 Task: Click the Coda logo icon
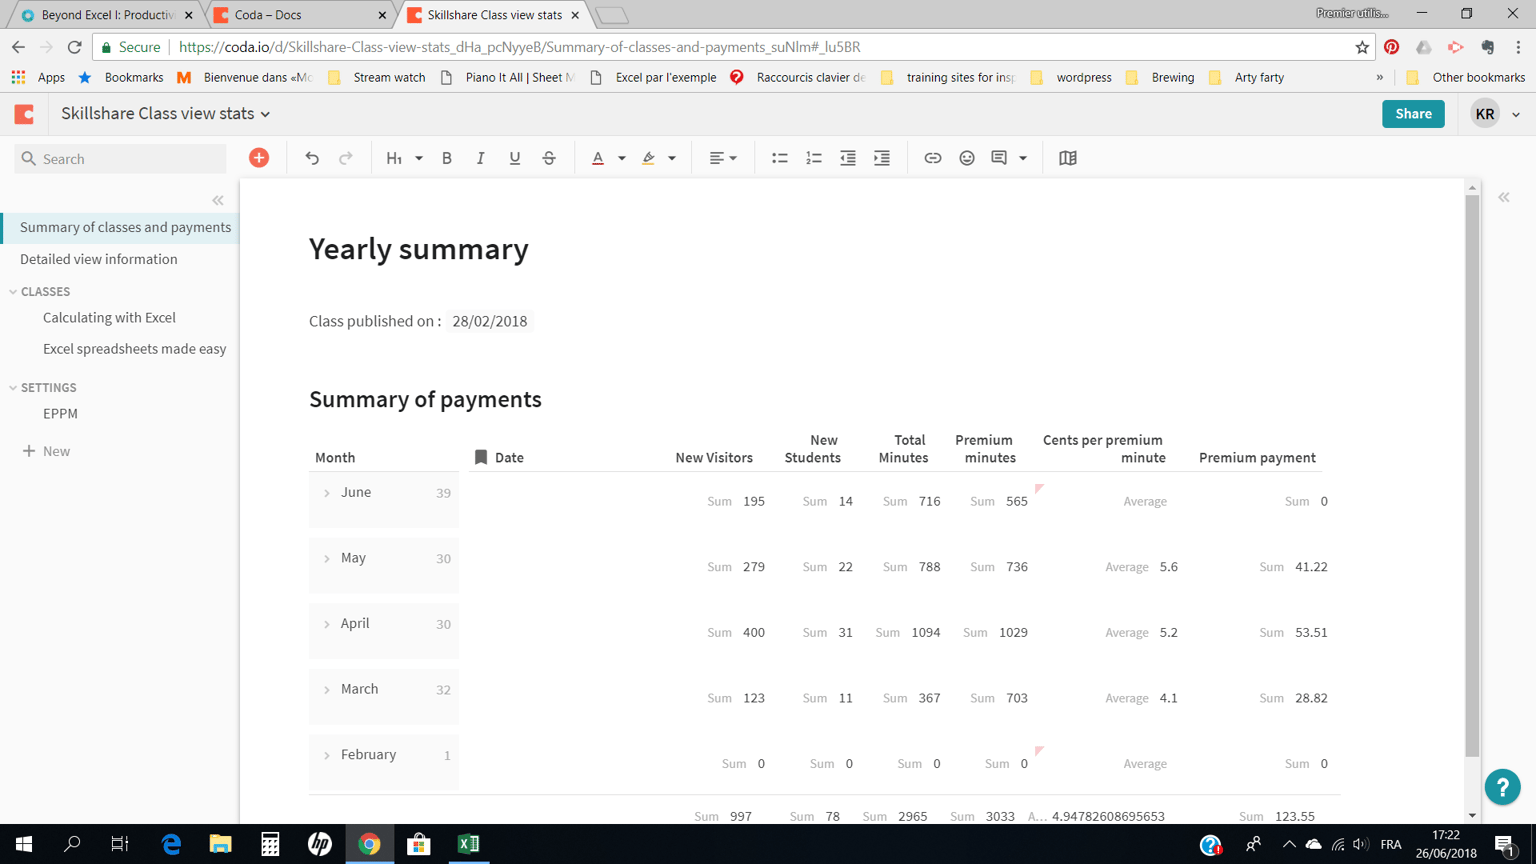(25, 114)
